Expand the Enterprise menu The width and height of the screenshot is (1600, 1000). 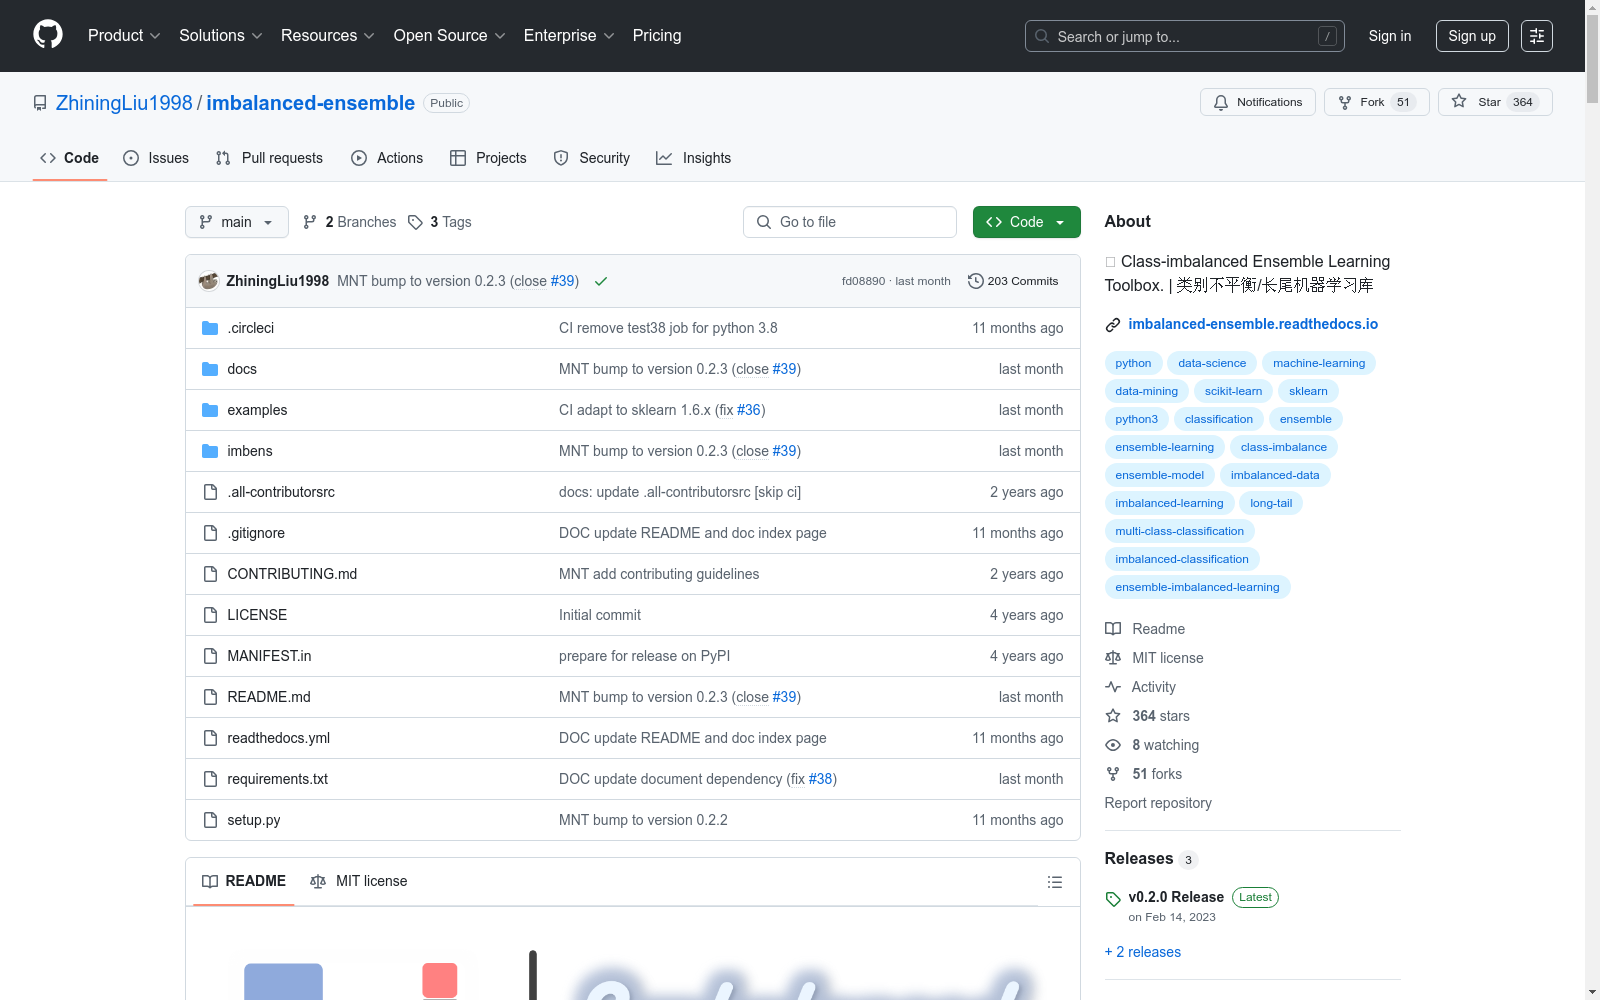click(x=569, y=36)
